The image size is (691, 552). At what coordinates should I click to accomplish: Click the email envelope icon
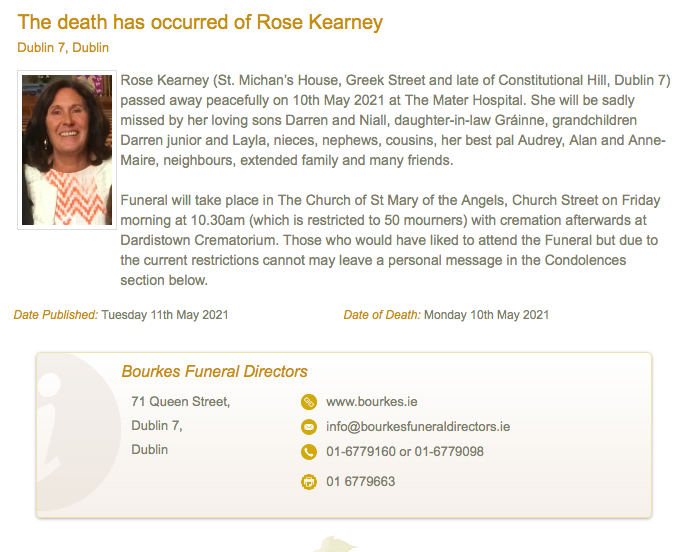click(x=309, y=427)
